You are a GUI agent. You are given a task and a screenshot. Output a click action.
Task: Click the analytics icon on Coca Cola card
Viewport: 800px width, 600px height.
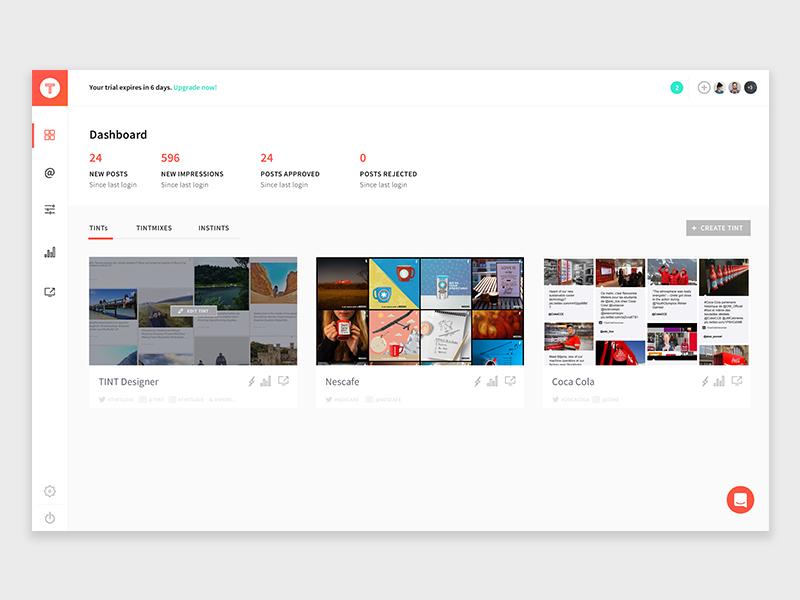(x=719, y=381)
